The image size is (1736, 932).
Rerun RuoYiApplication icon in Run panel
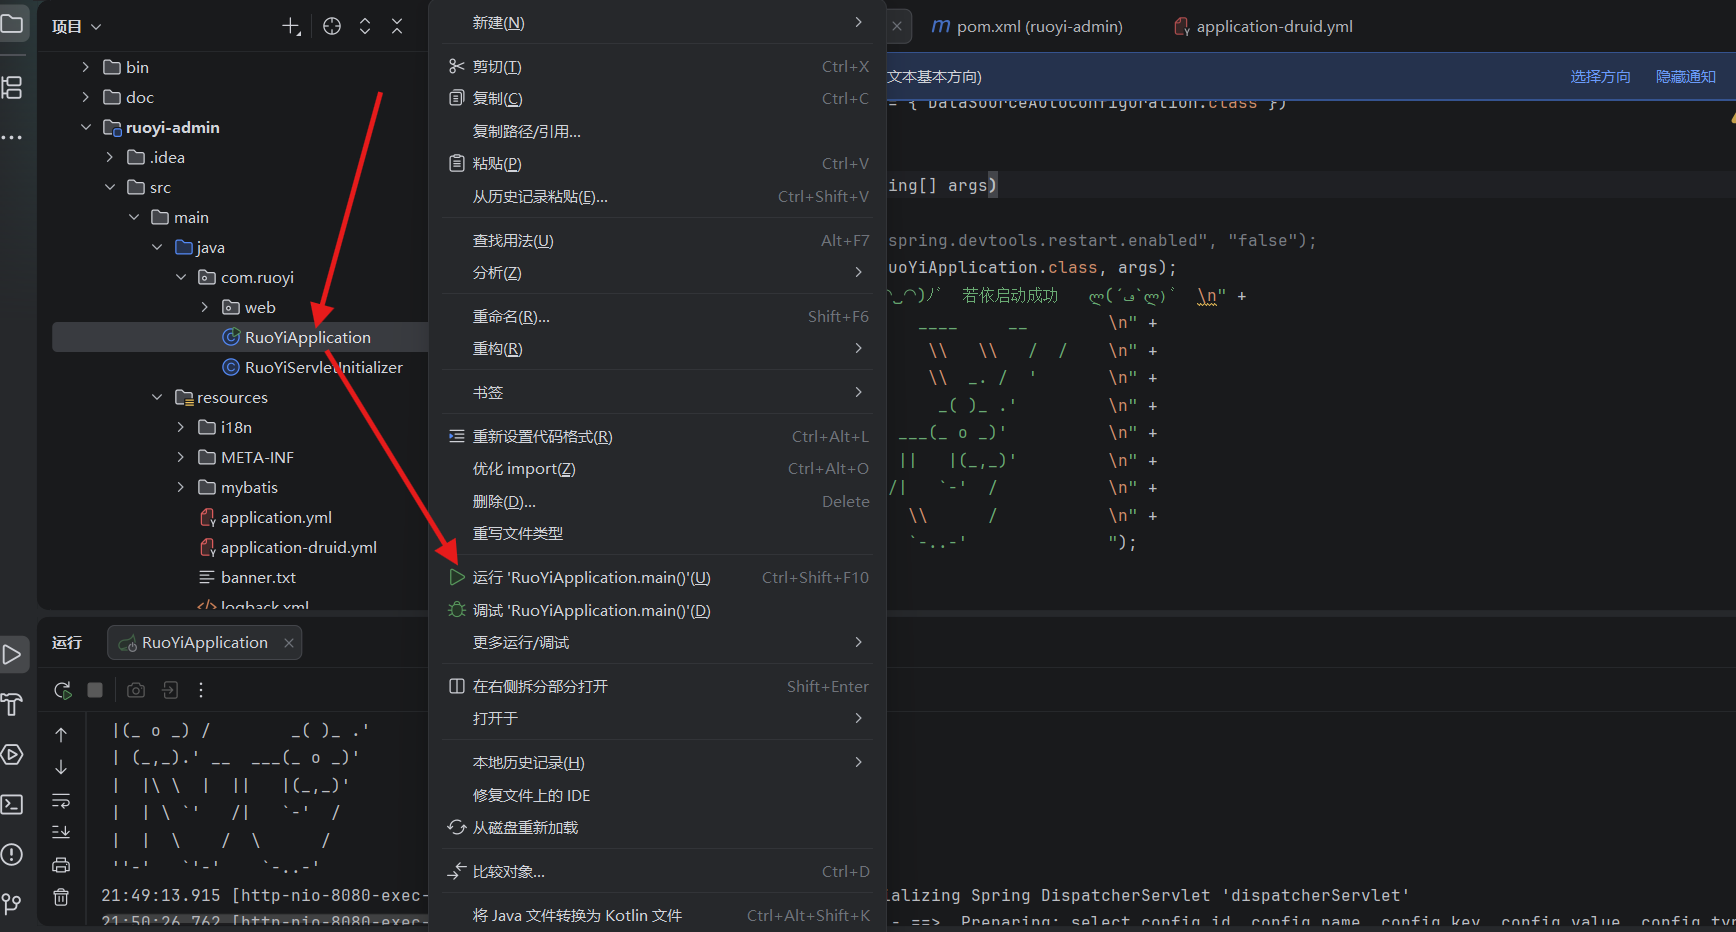[x=62, y=690]
